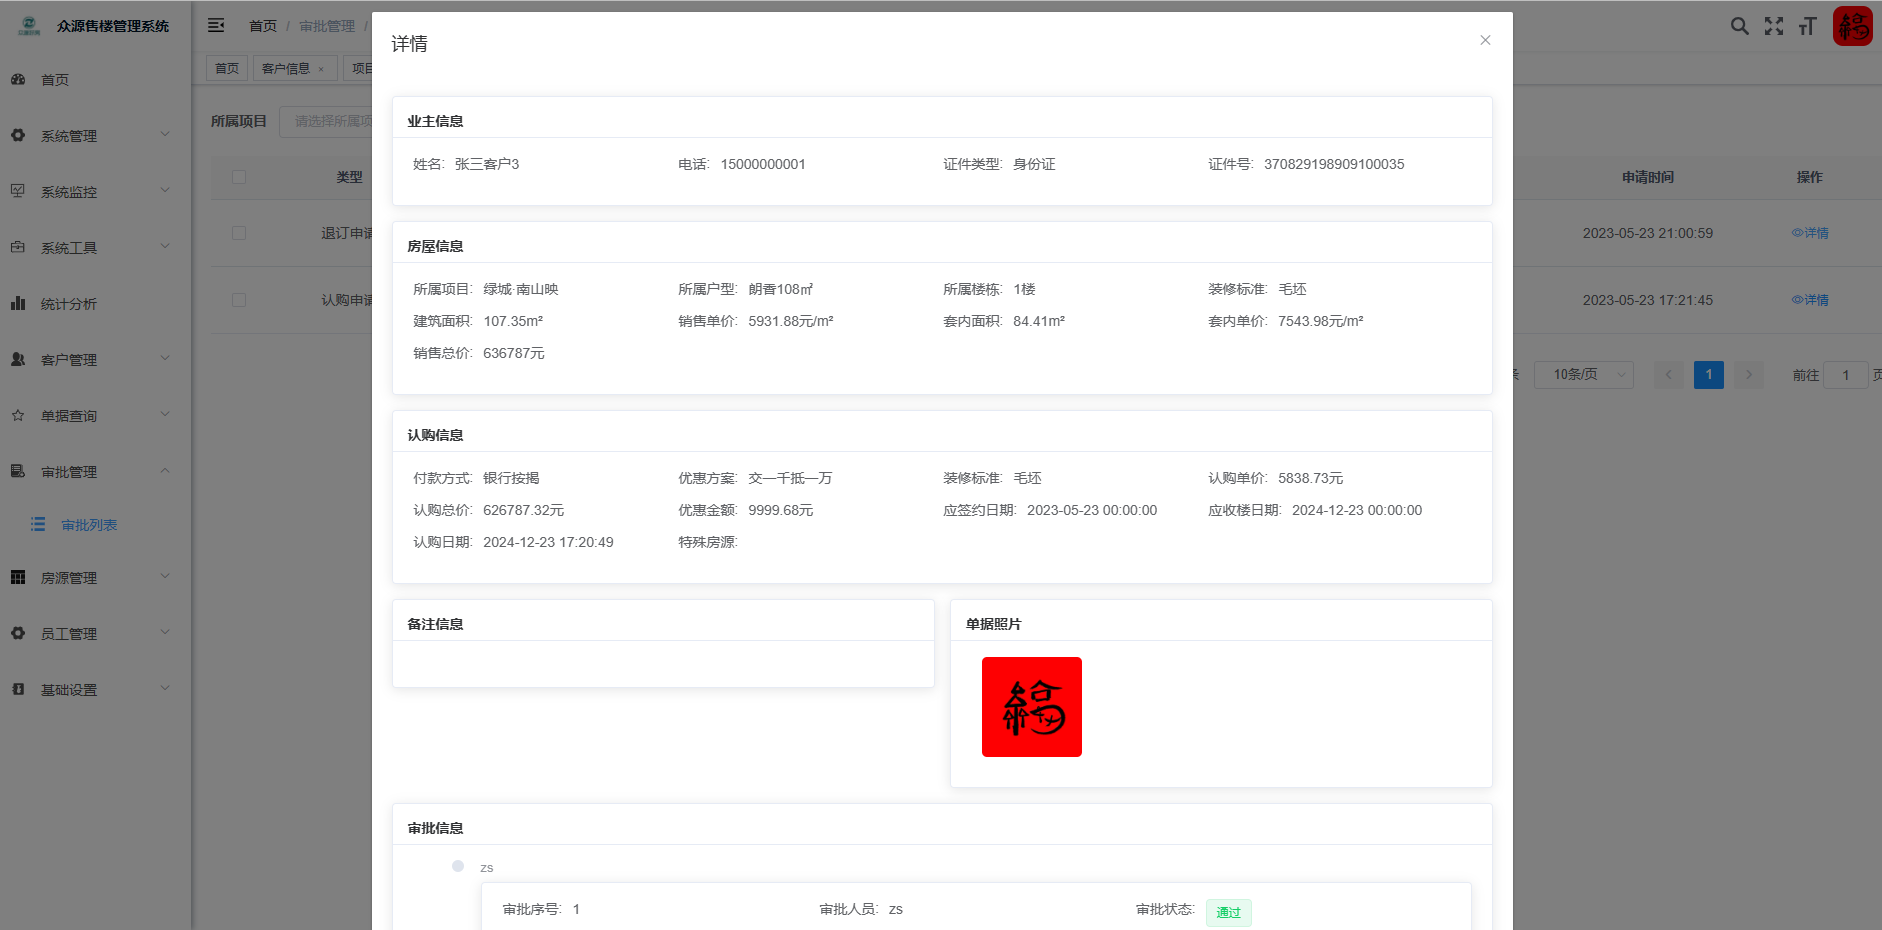The height and width of the screenshot is (930, 1882).
Task: Toggle the table header select-all checkbox
Action: pos(239,177)
